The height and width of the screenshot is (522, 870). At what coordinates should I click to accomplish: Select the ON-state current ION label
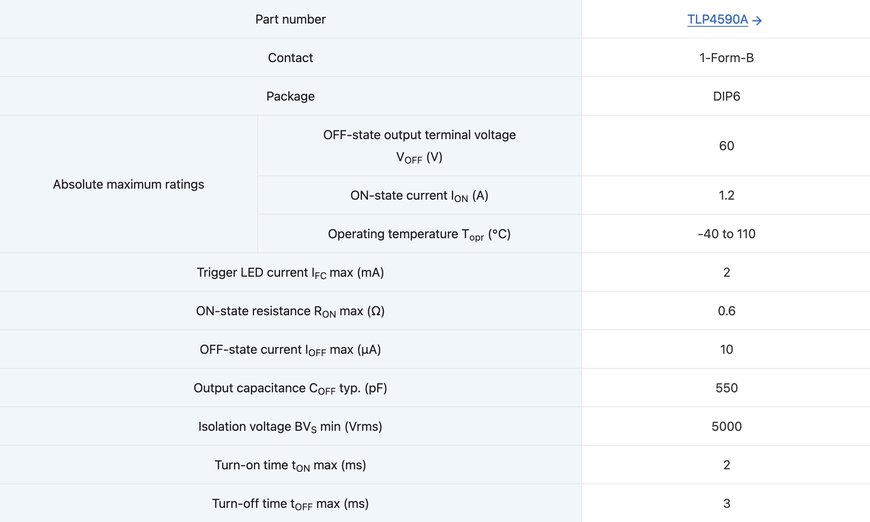click(419, 195)
